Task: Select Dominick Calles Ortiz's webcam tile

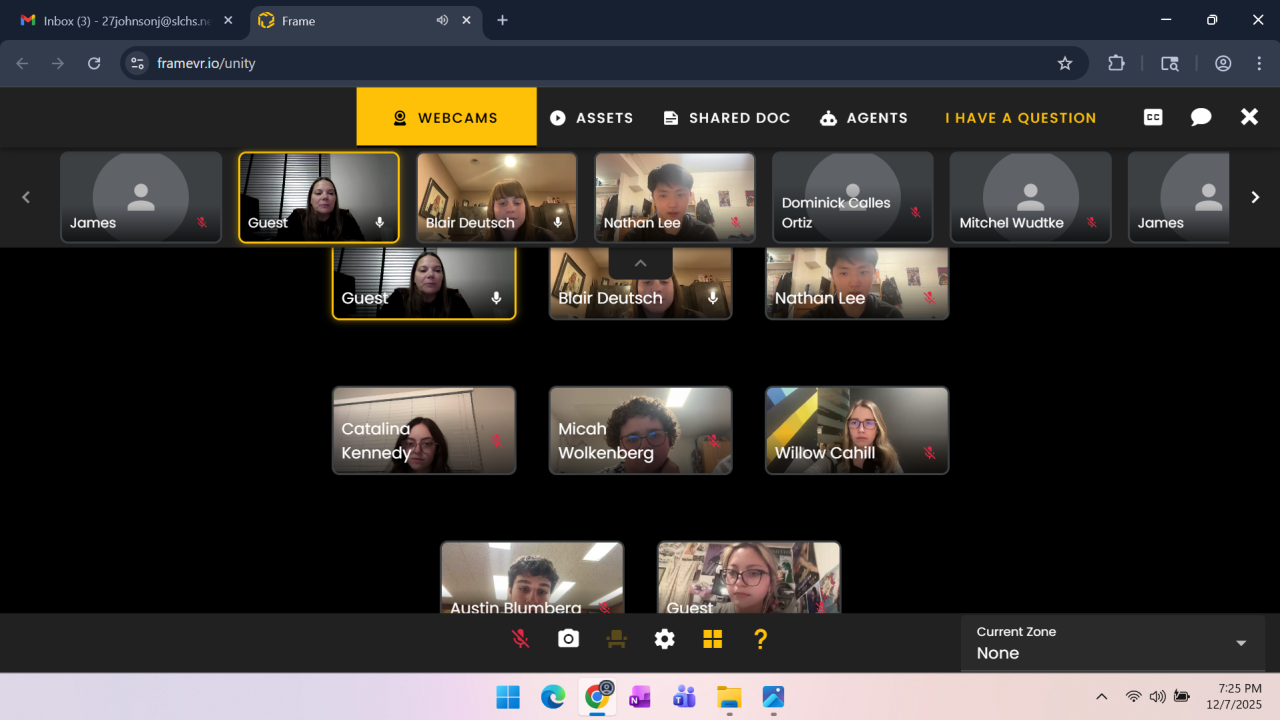Action: pyautogui.click(x=852, y=197)
